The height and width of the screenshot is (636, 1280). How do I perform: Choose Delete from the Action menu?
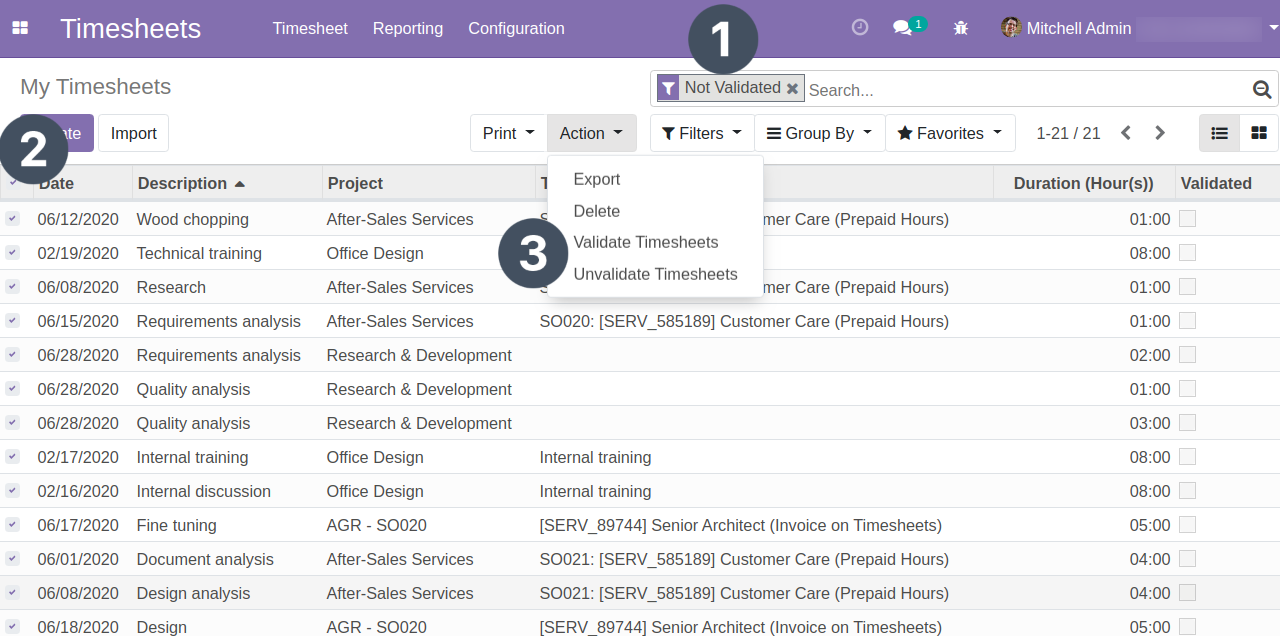[x=597, y=211]
